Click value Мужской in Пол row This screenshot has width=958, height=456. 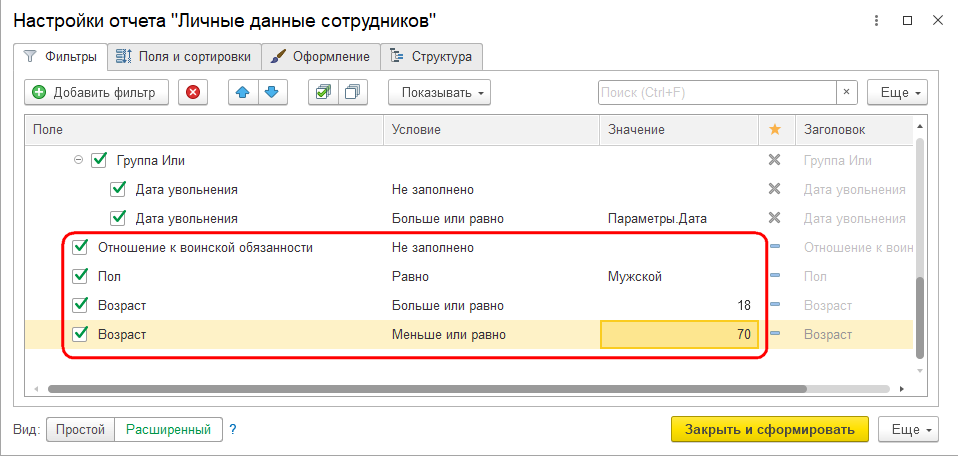tap(635, 276)
